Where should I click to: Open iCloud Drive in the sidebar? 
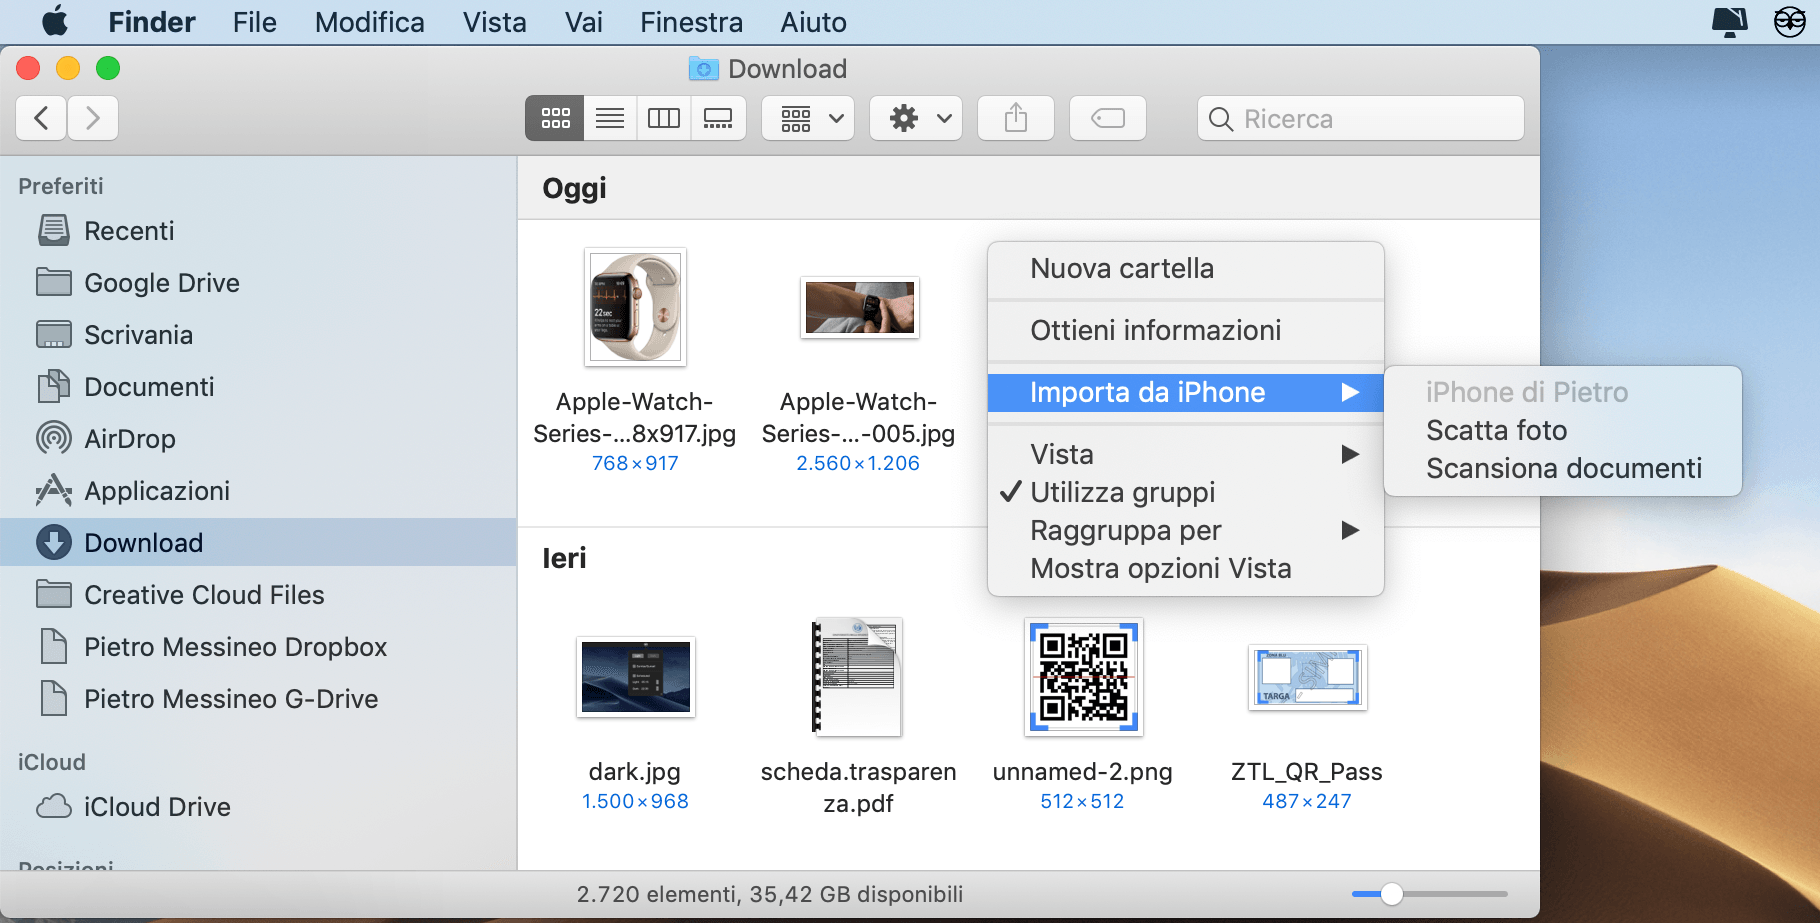click(x=258, y=807)
